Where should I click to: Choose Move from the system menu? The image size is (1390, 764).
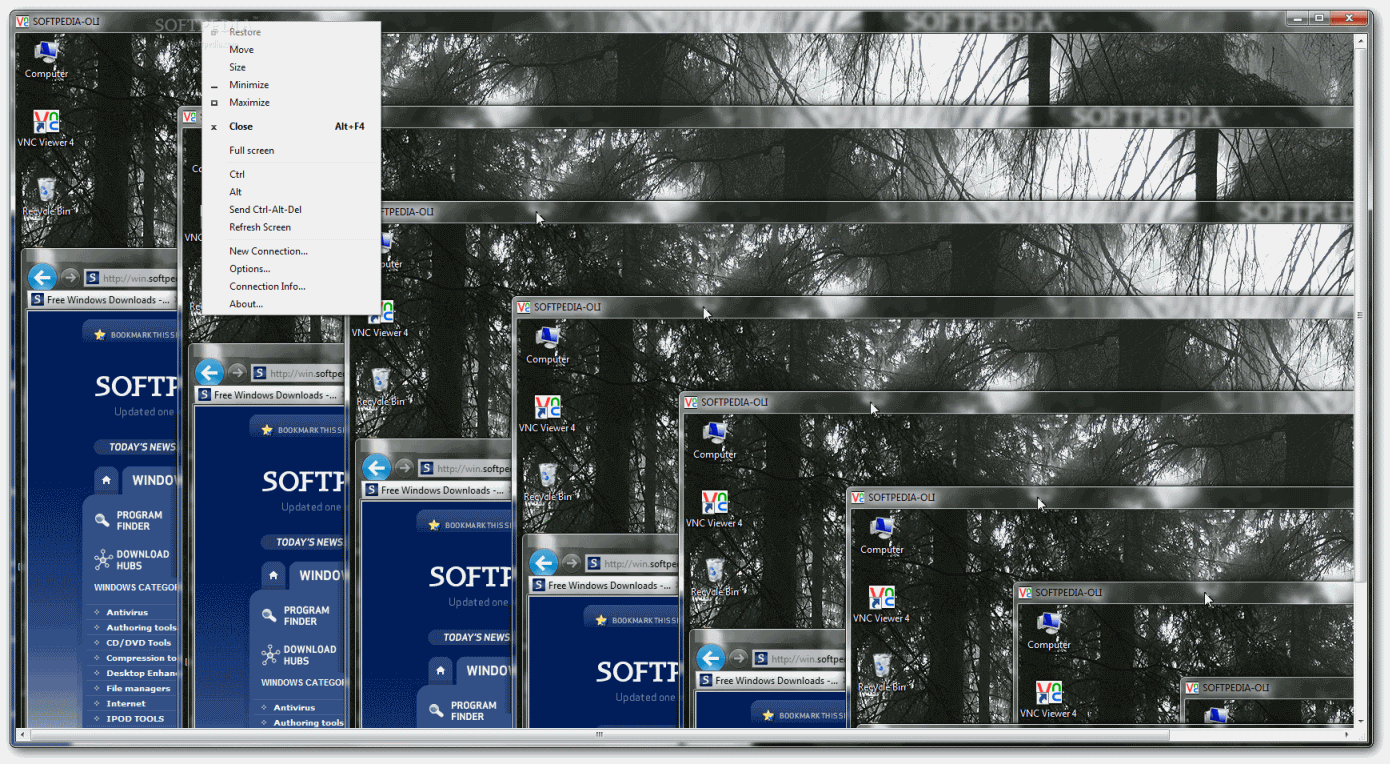pyautogui.click(x=291, y=50)
